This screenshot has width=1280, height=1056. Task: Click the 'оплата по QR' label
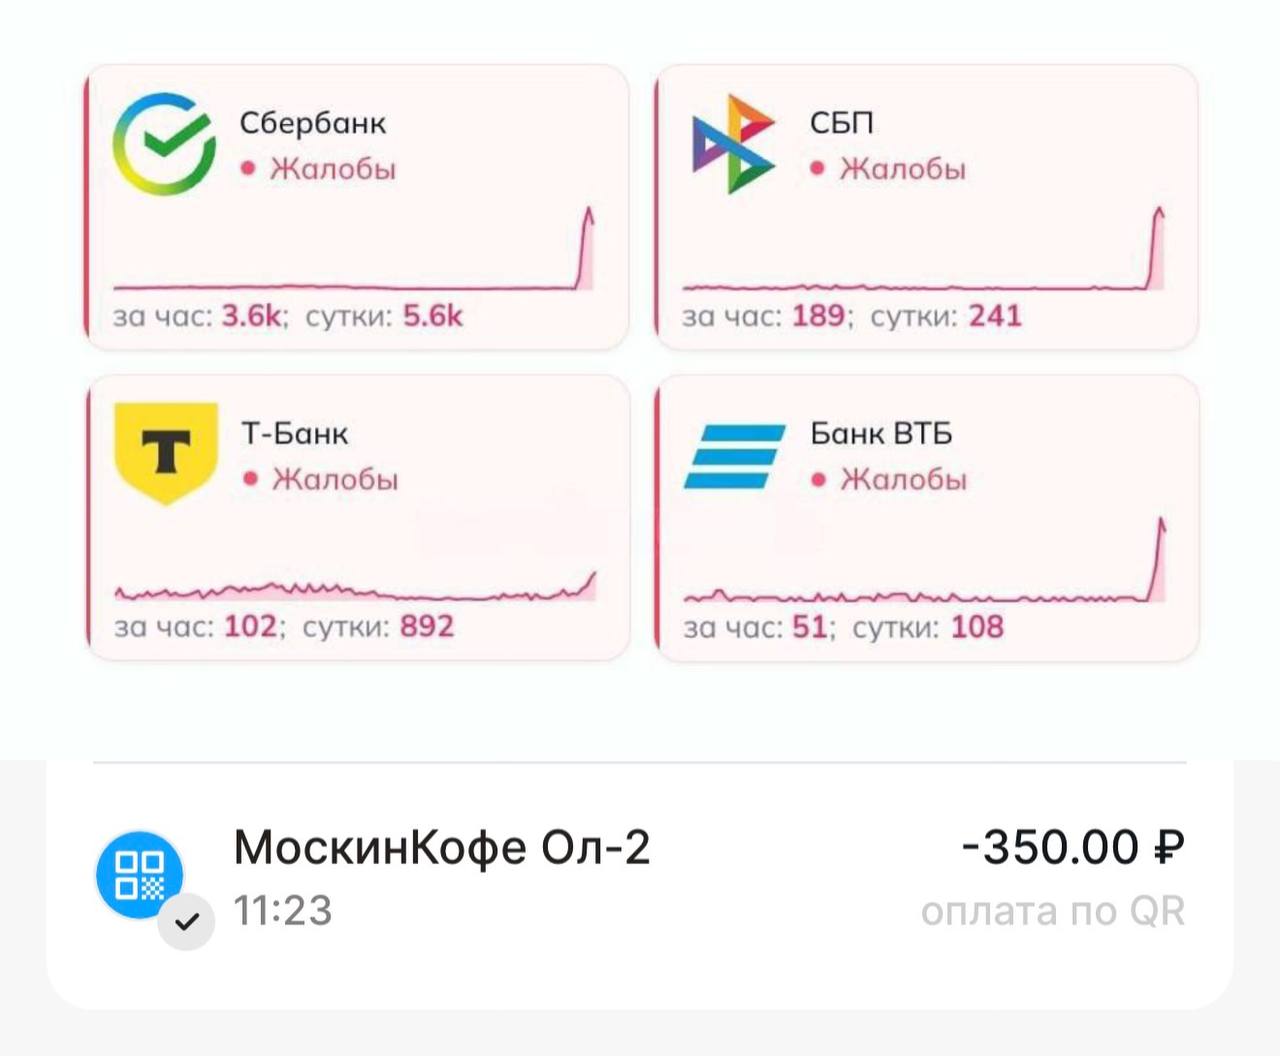click(x=1052, y=912)
